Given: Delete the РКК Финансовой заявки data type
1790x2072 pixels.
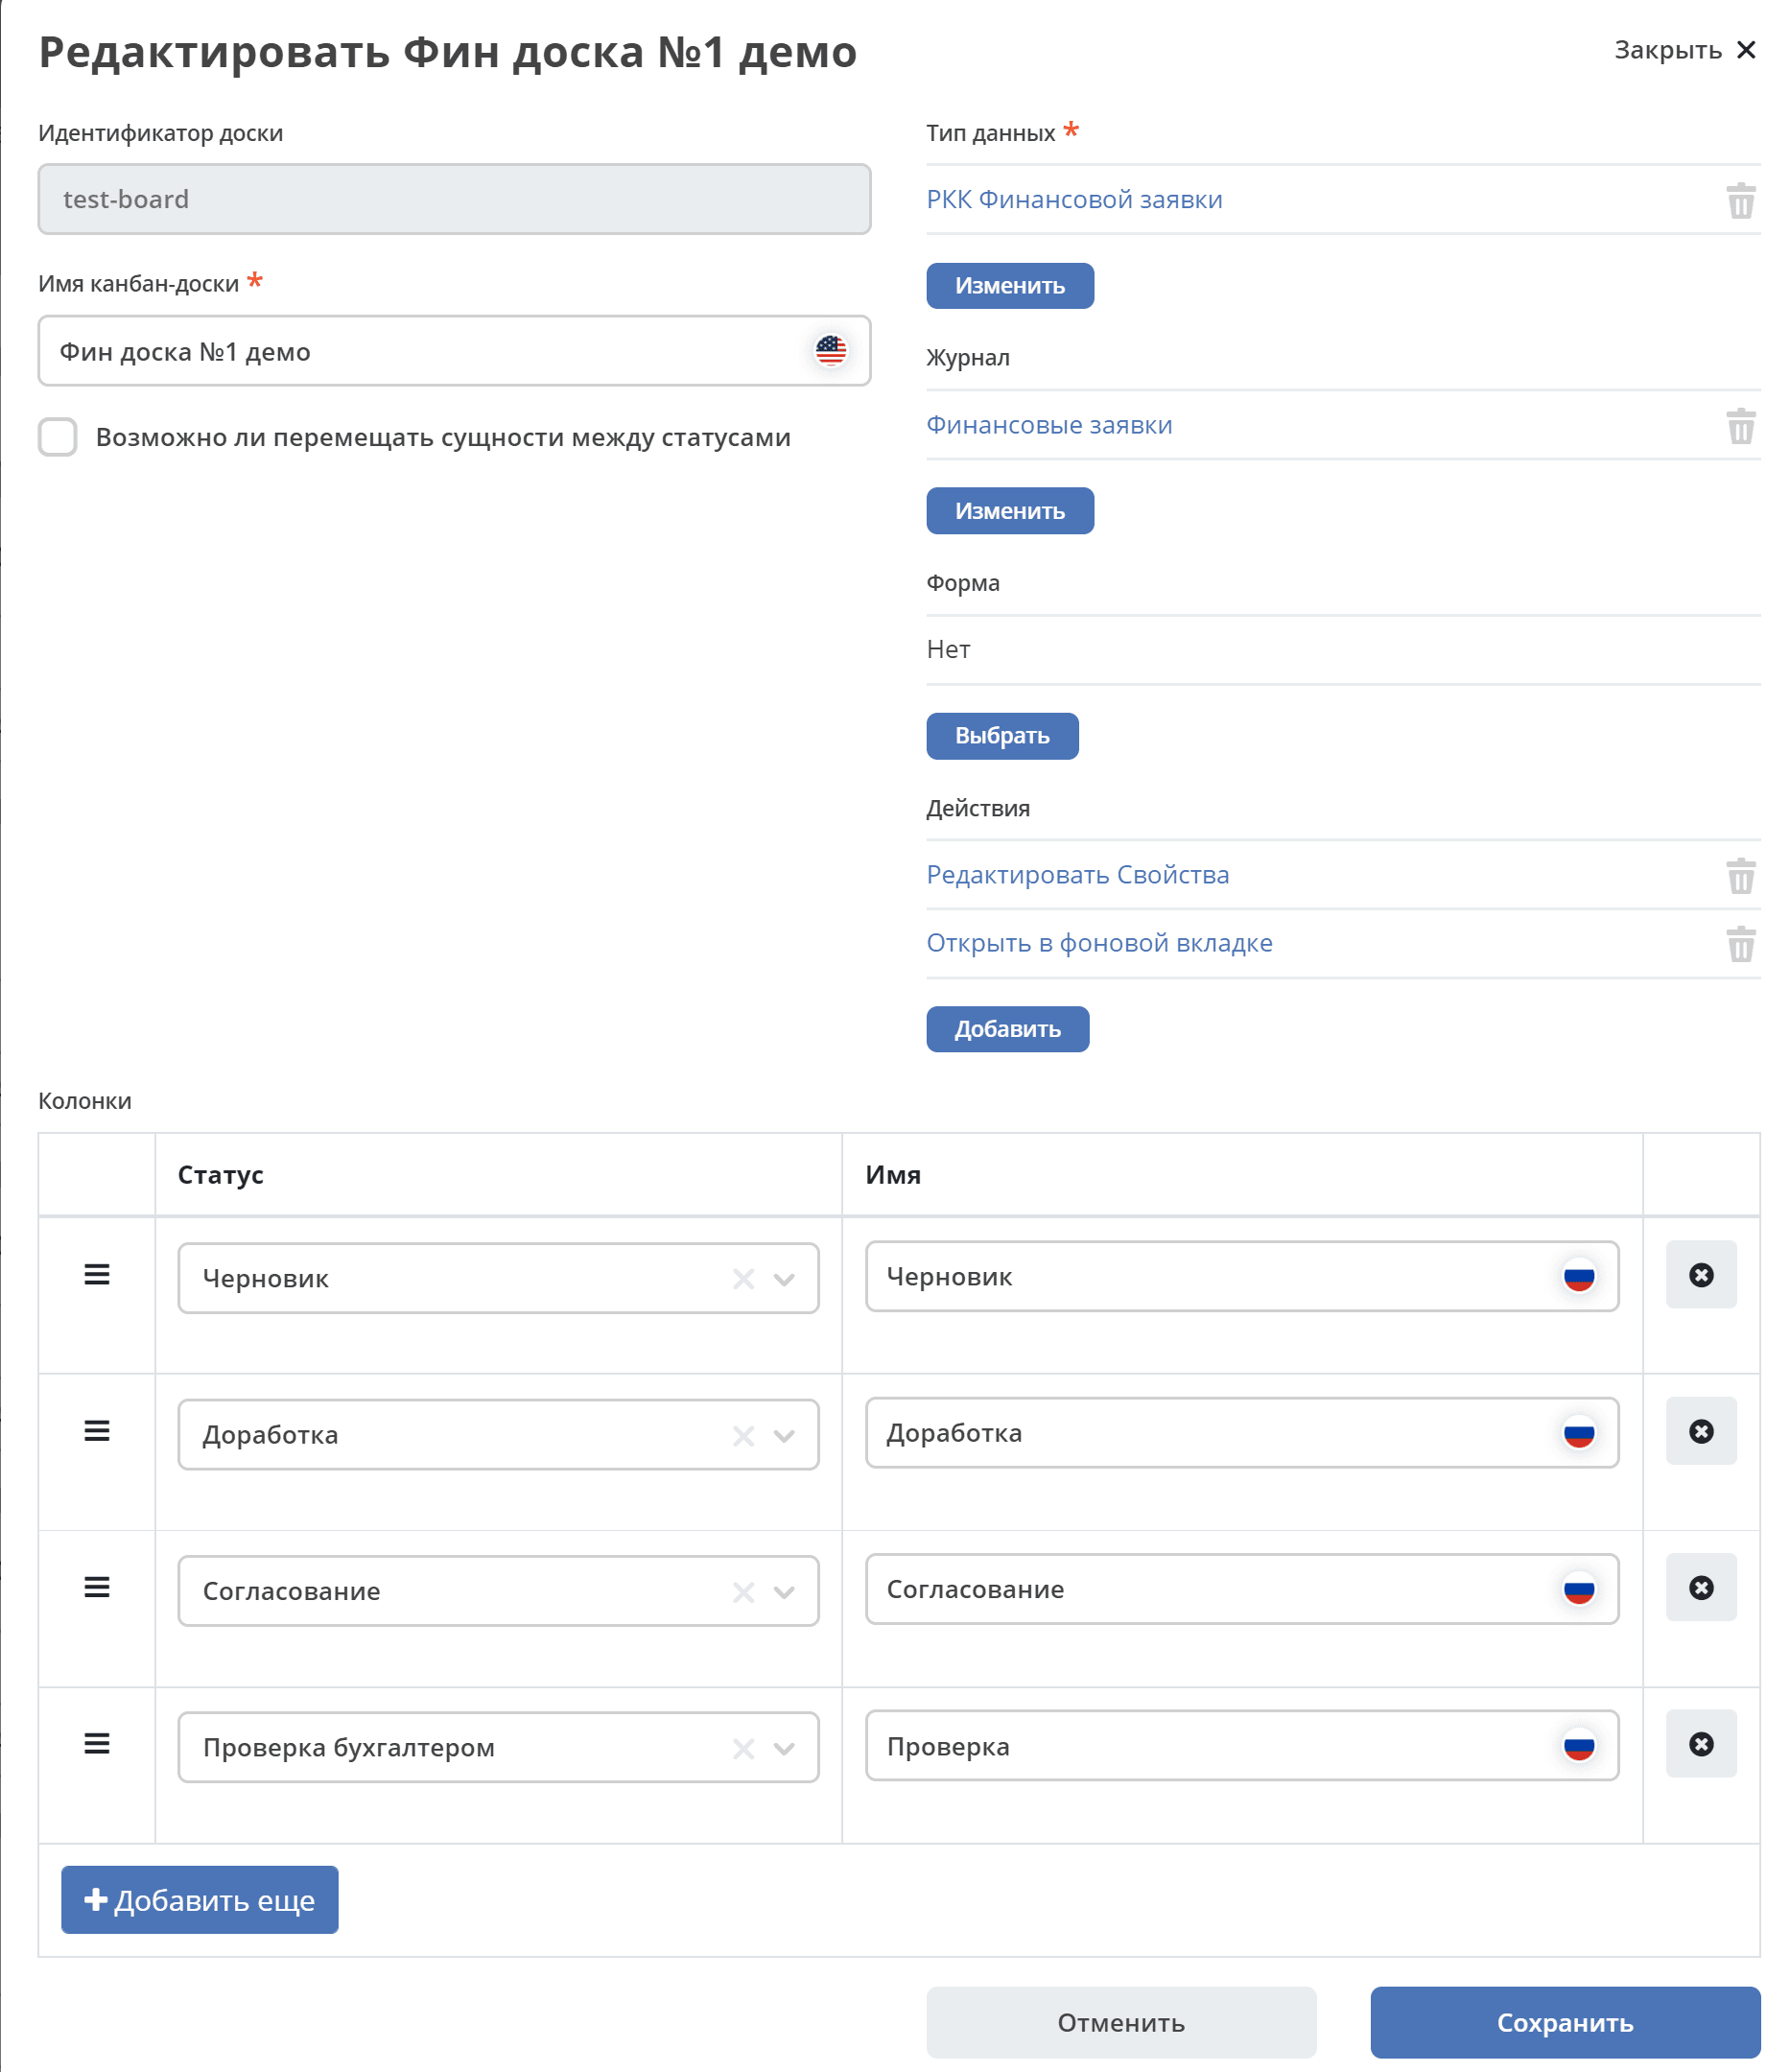Looking at the screenshot, I should click(1740, 200).
